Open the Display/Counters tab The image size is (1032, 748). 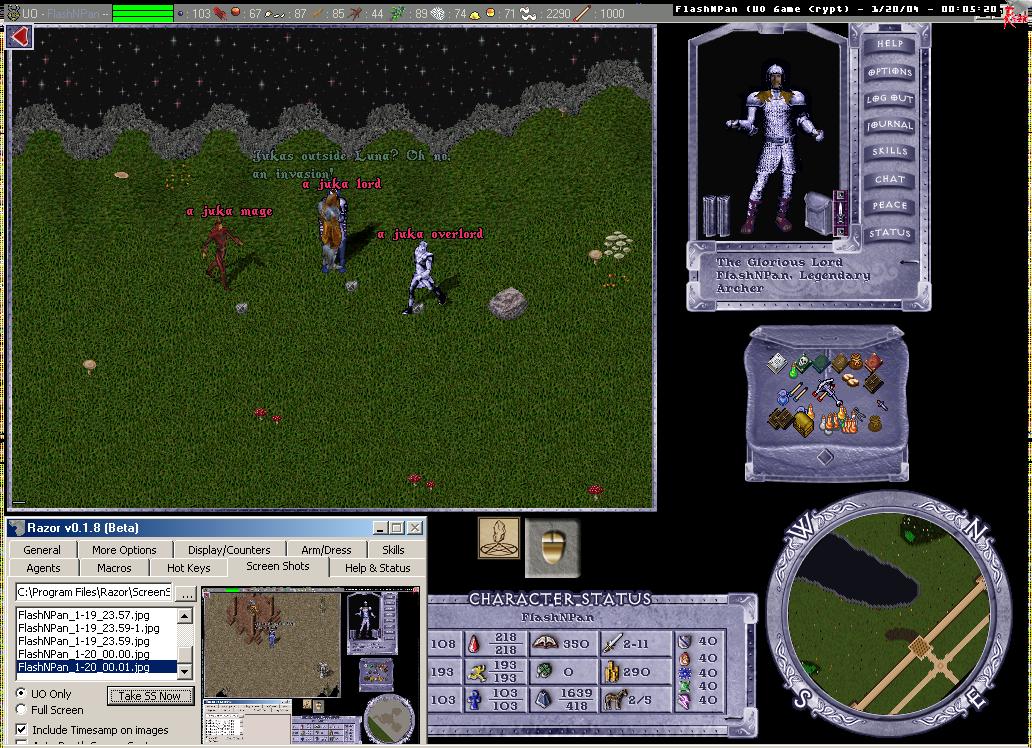pos(229,550)
